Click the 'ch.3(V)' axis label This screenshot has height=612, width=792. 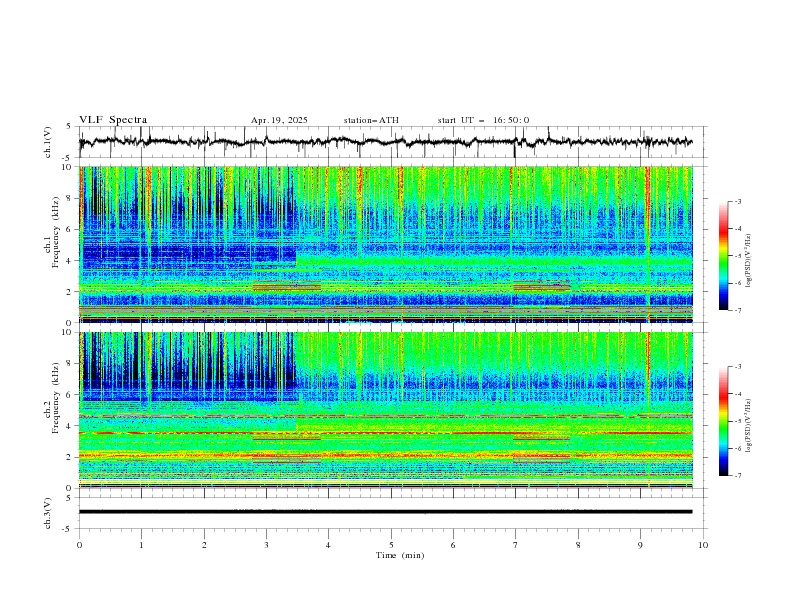click(x=48, y=513)
